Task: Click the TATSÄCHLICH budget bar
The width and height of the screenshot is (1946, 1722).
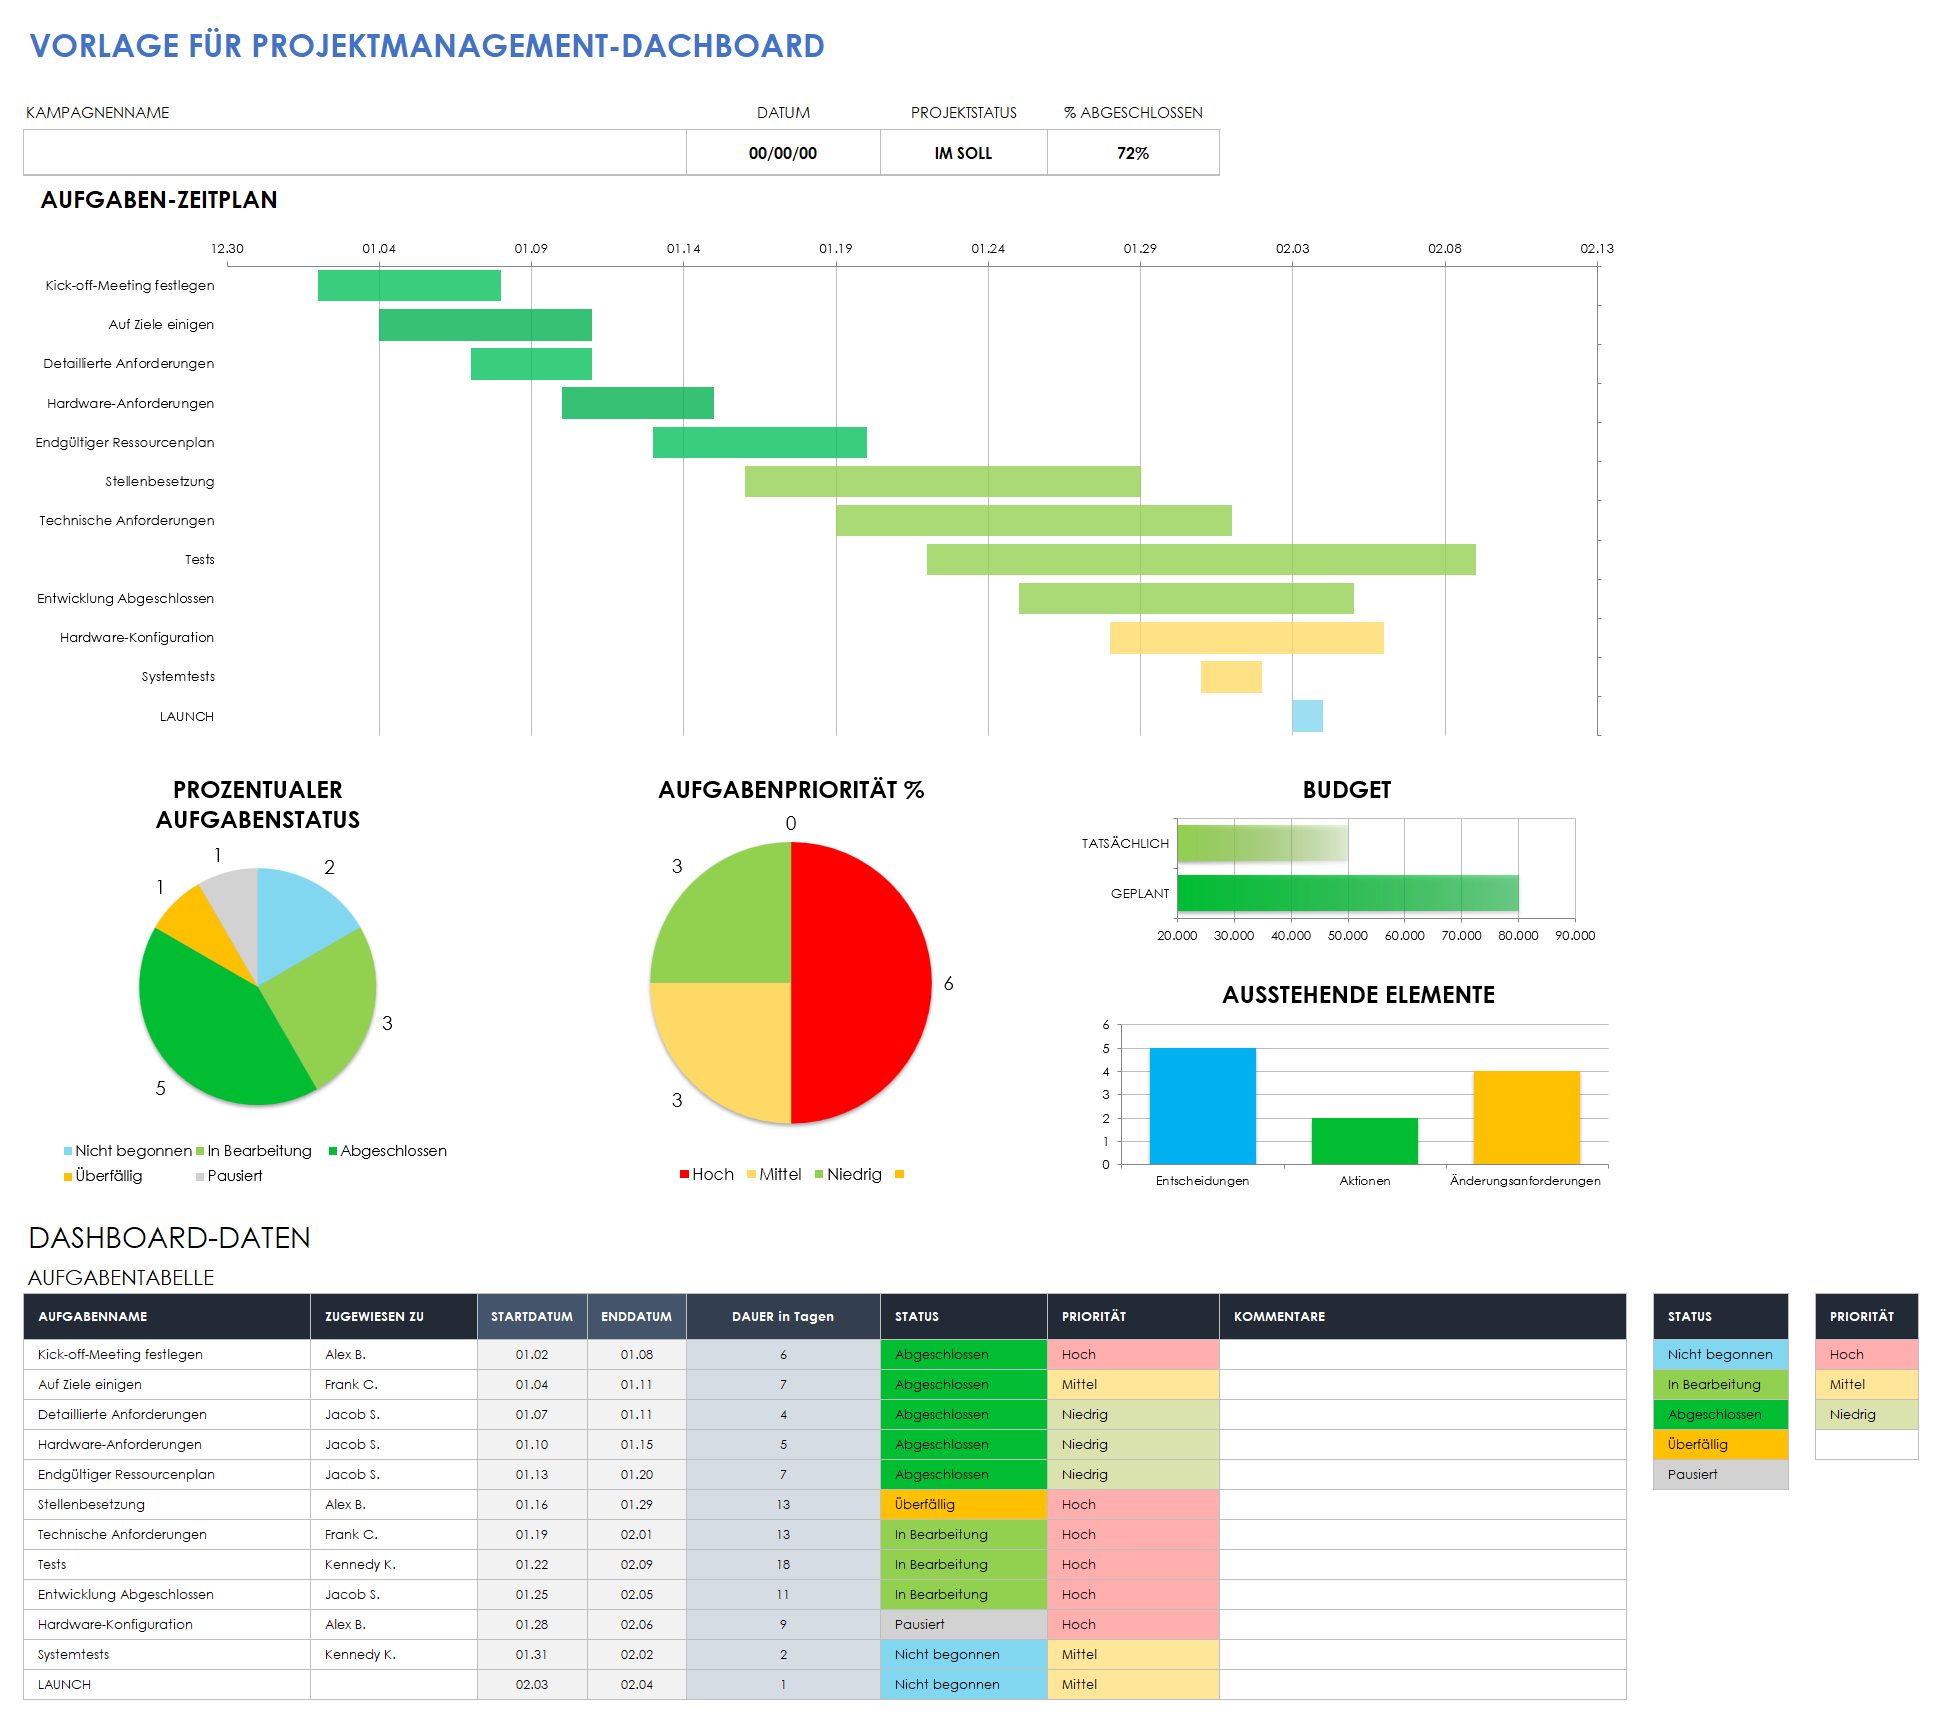Action: [1262, 843]
